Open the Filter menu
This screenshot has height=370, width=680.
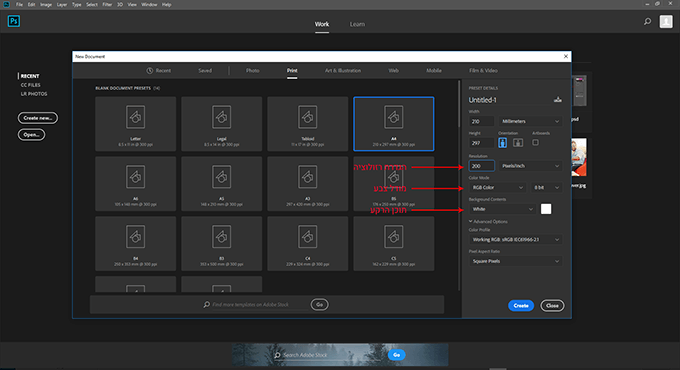tap(107, 4)
